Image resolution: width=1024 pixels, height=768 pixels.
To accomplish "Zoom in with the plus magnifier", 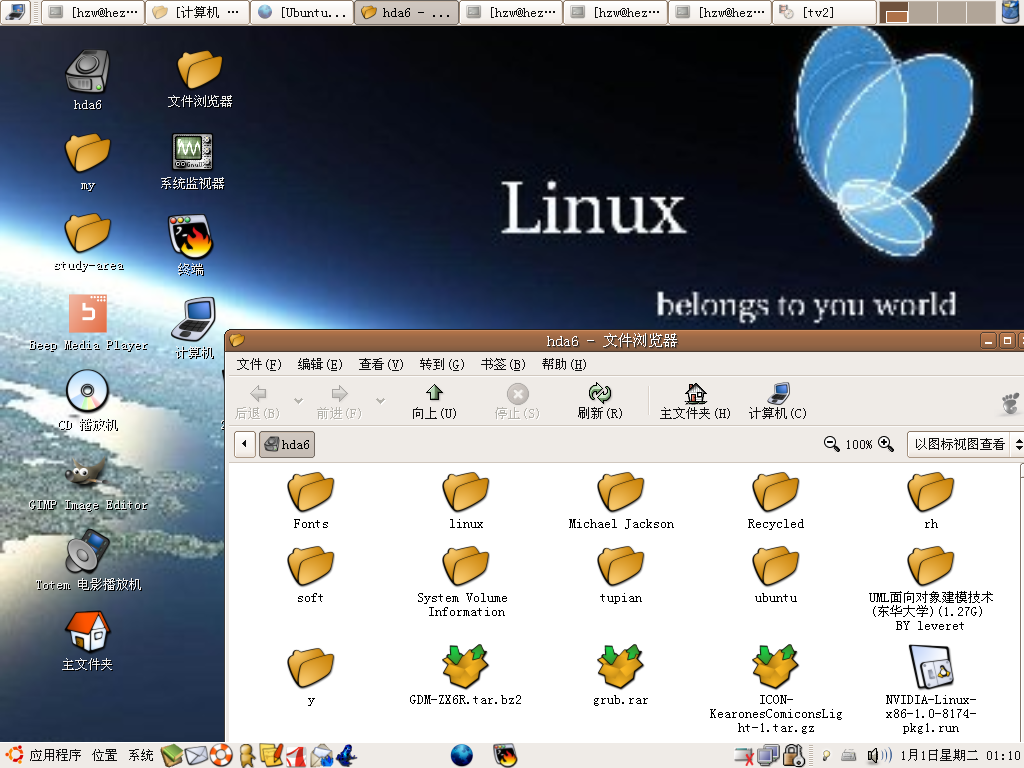I will pyautogui.click(x=886, y=444).
